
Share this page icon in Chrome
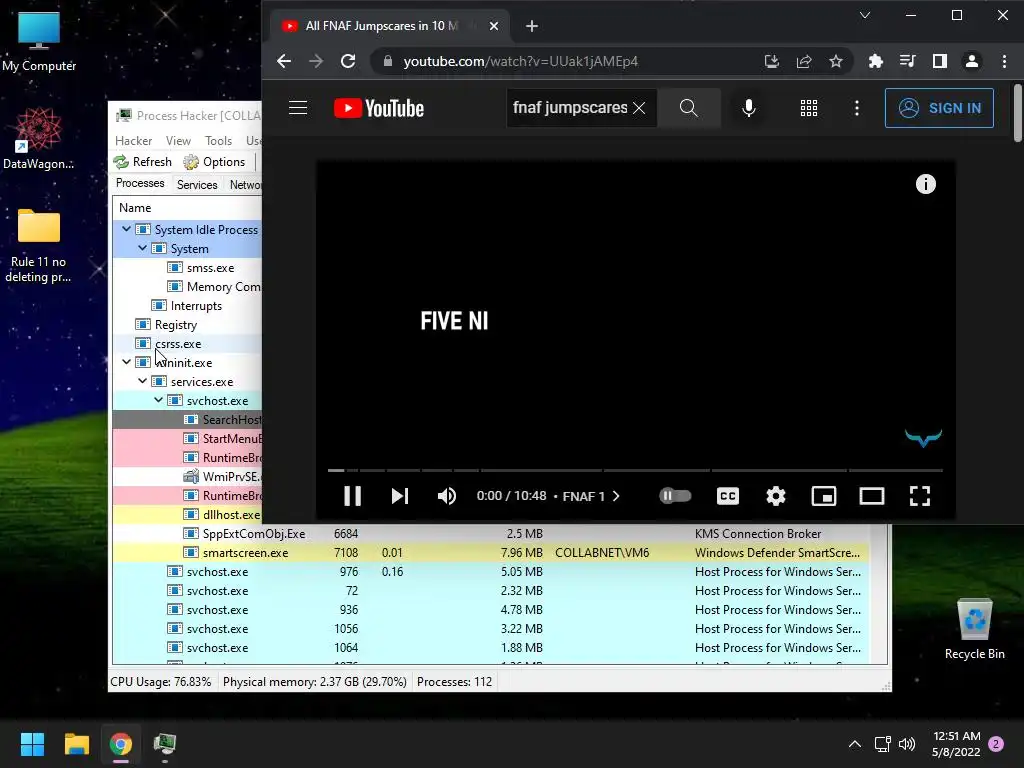[x=804, y=61]
